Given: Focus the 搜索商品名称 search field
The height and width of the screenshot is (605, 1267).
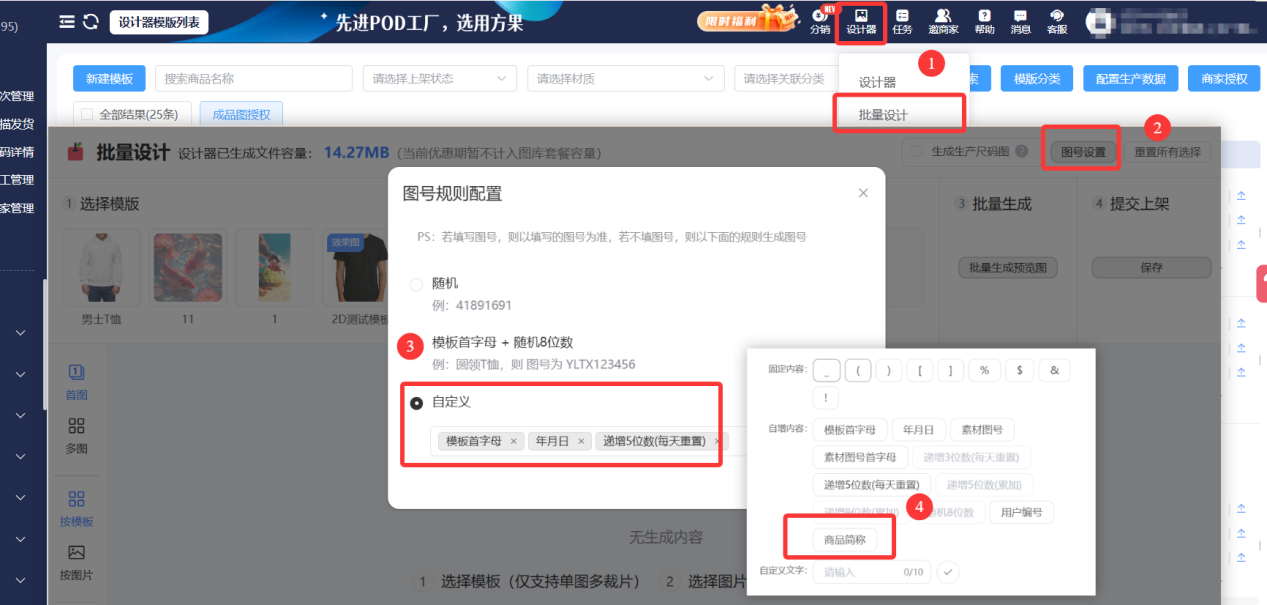Looking at the screenshot, I should pos(252,79).
